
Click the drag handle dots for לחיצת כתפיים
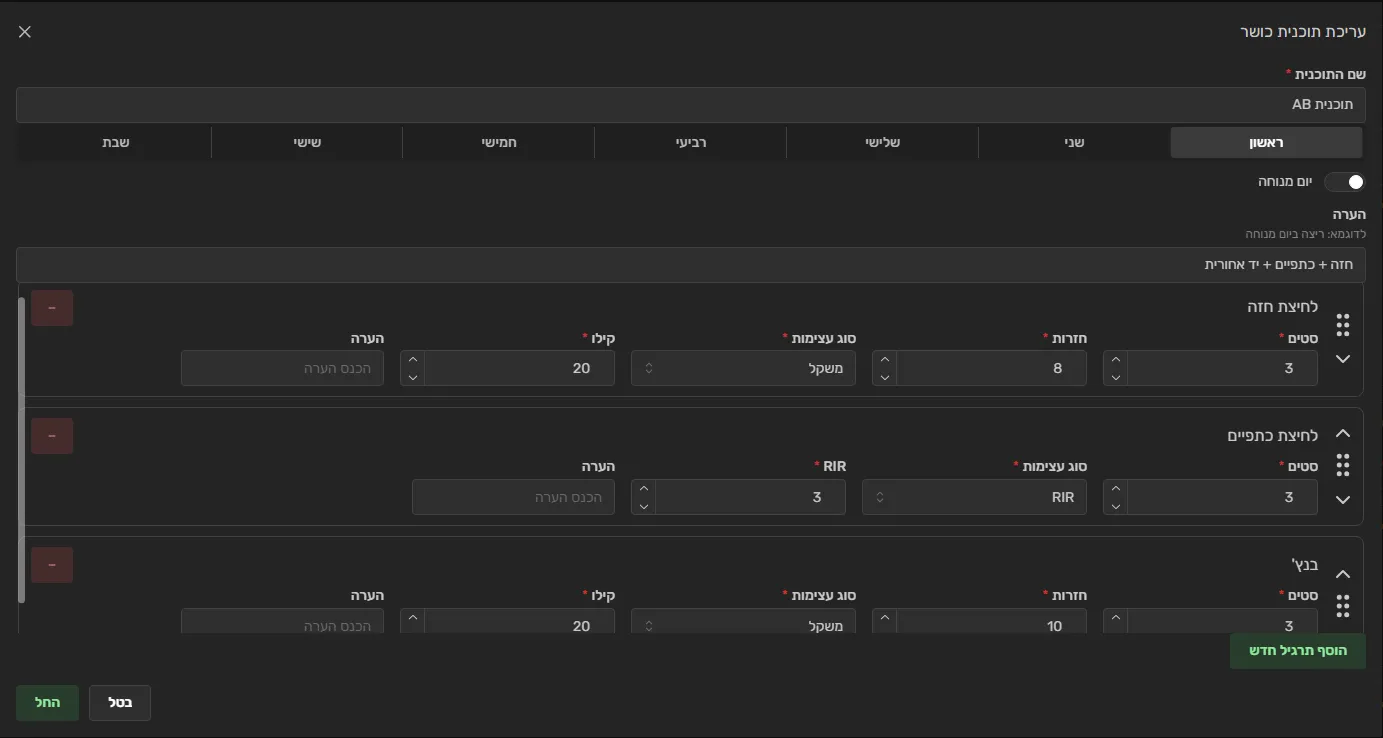(1343, 465)
